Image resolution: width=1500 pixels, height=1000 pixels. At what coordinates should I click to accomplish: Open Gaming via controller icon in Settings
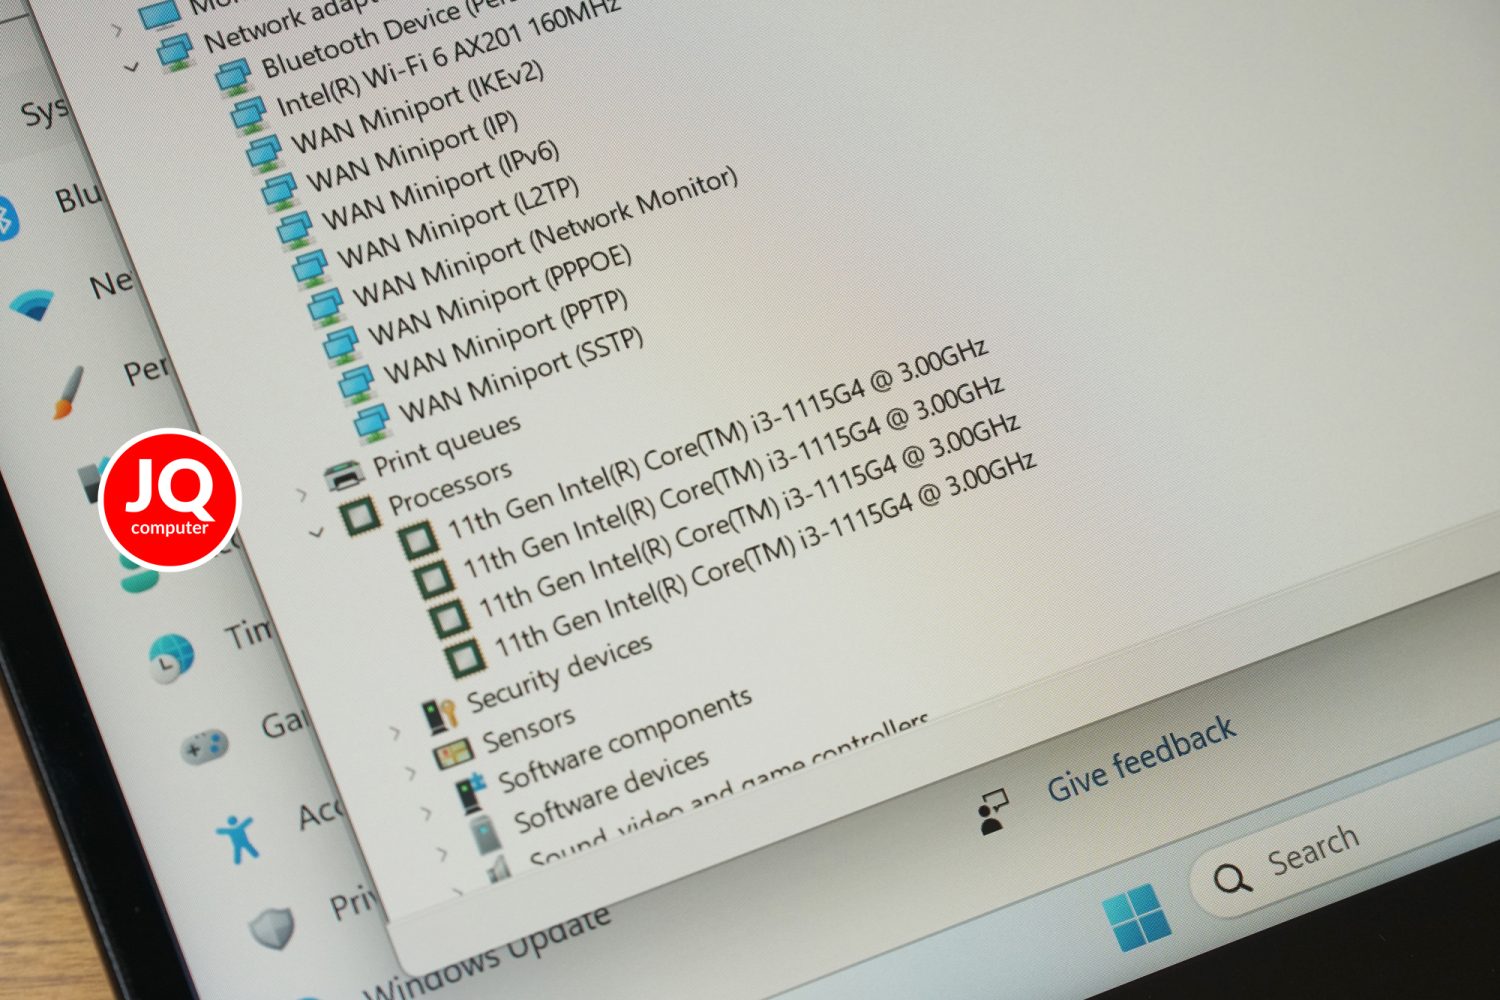click(206, 746)
